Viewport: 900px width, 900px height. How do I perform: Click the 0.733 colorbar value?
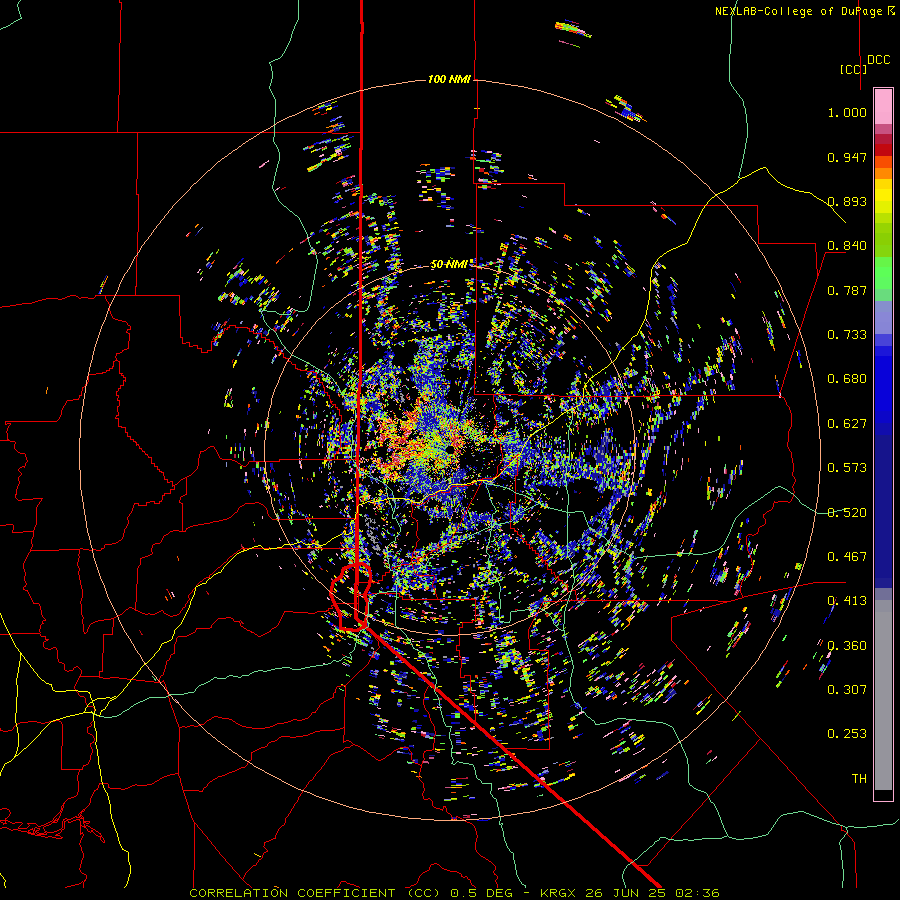tap(847, 335)
